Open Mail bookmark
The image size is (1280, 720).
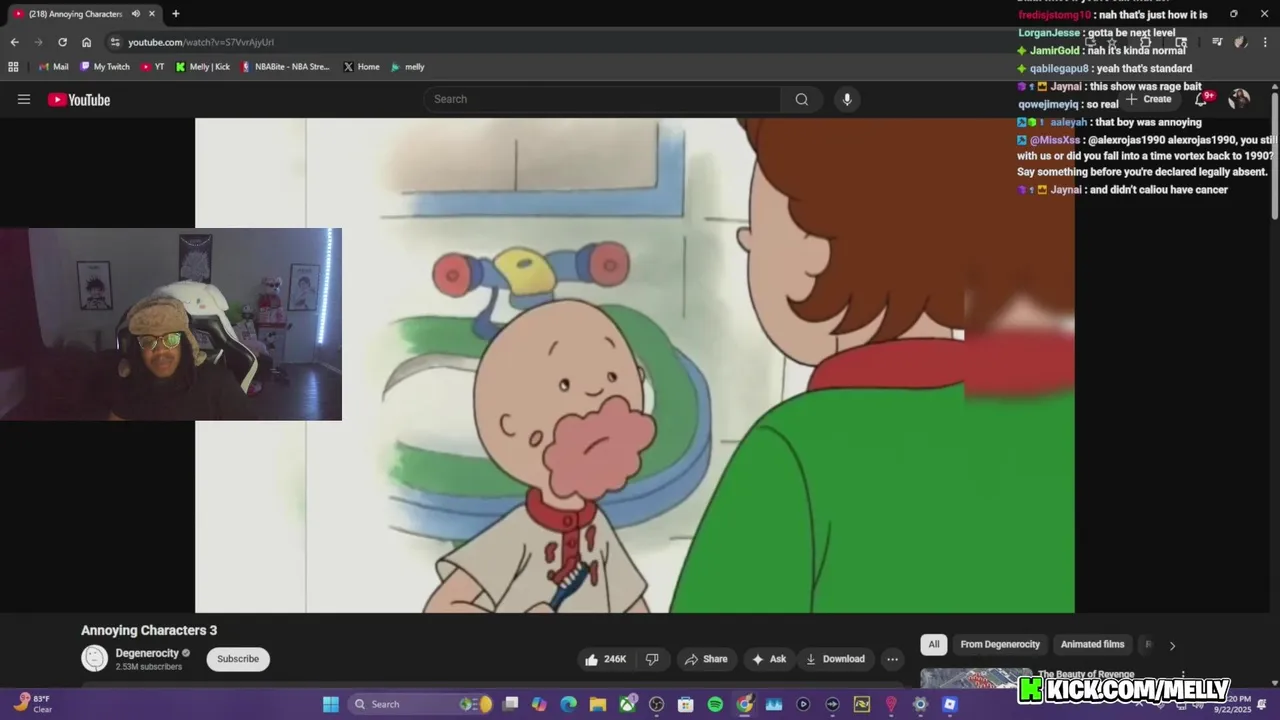point(54,67)
